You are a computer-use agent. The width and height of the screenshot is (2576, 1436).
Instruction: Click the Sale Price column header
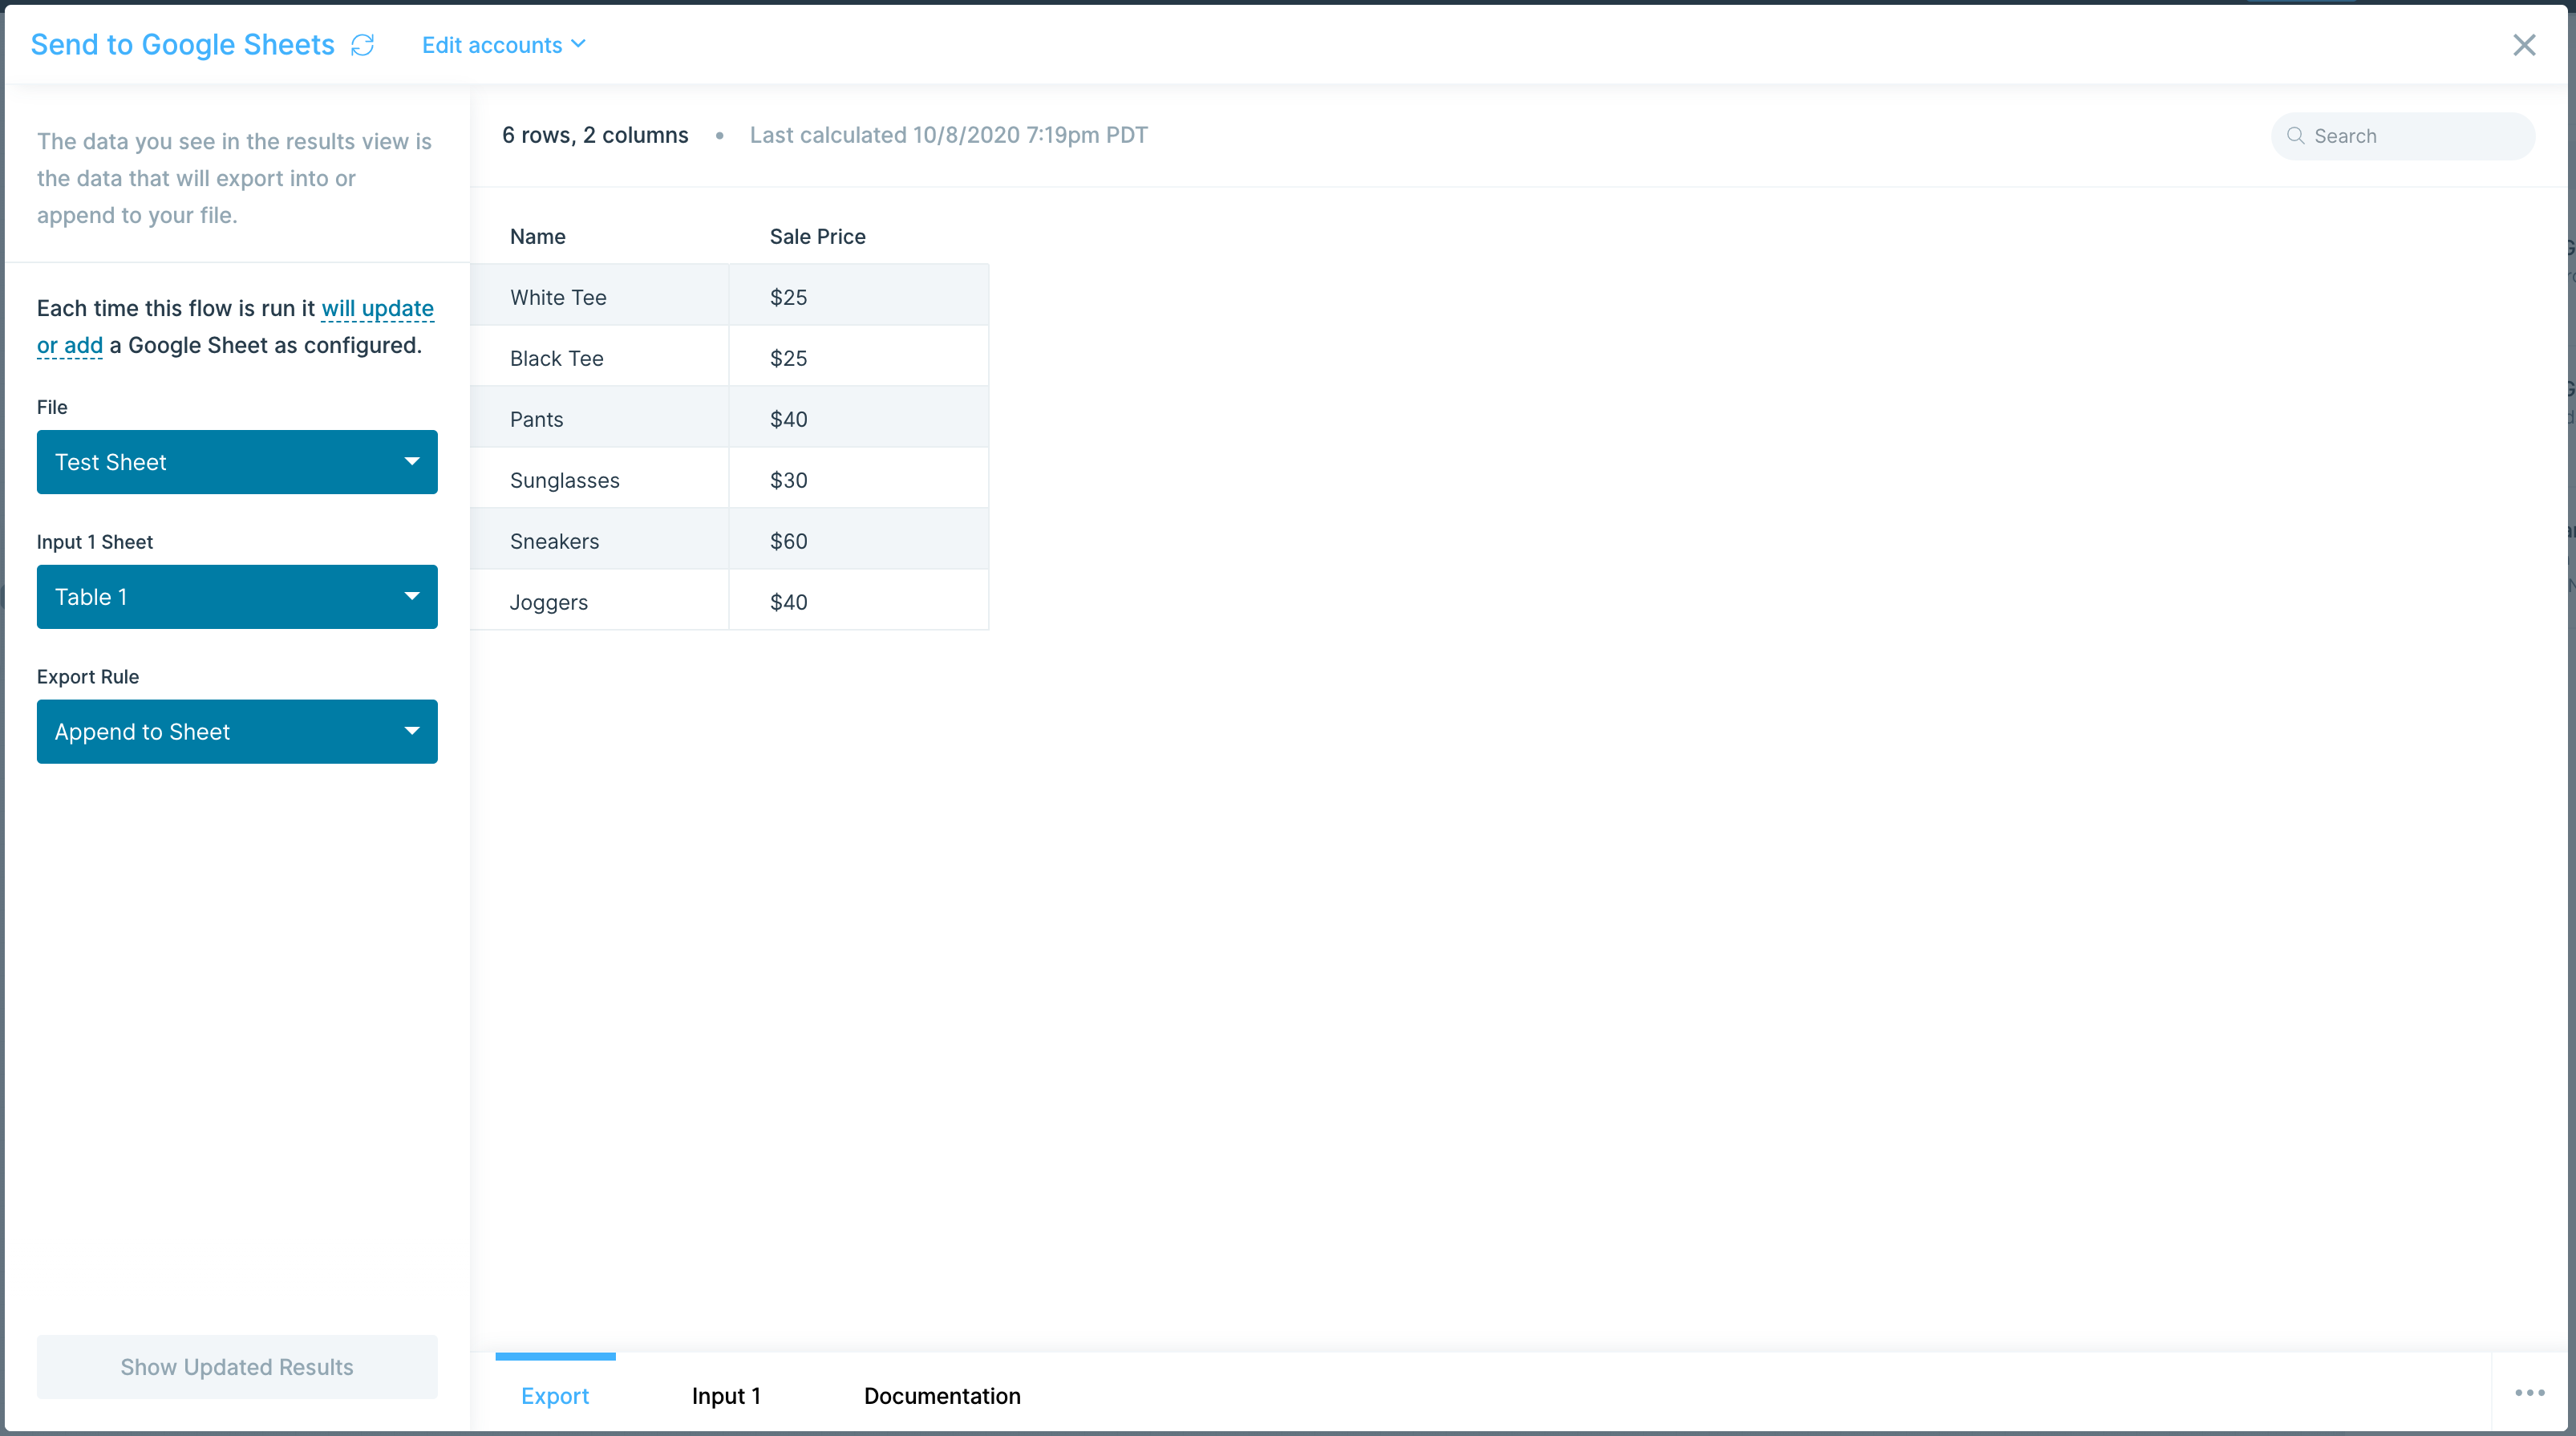[818, 237]
